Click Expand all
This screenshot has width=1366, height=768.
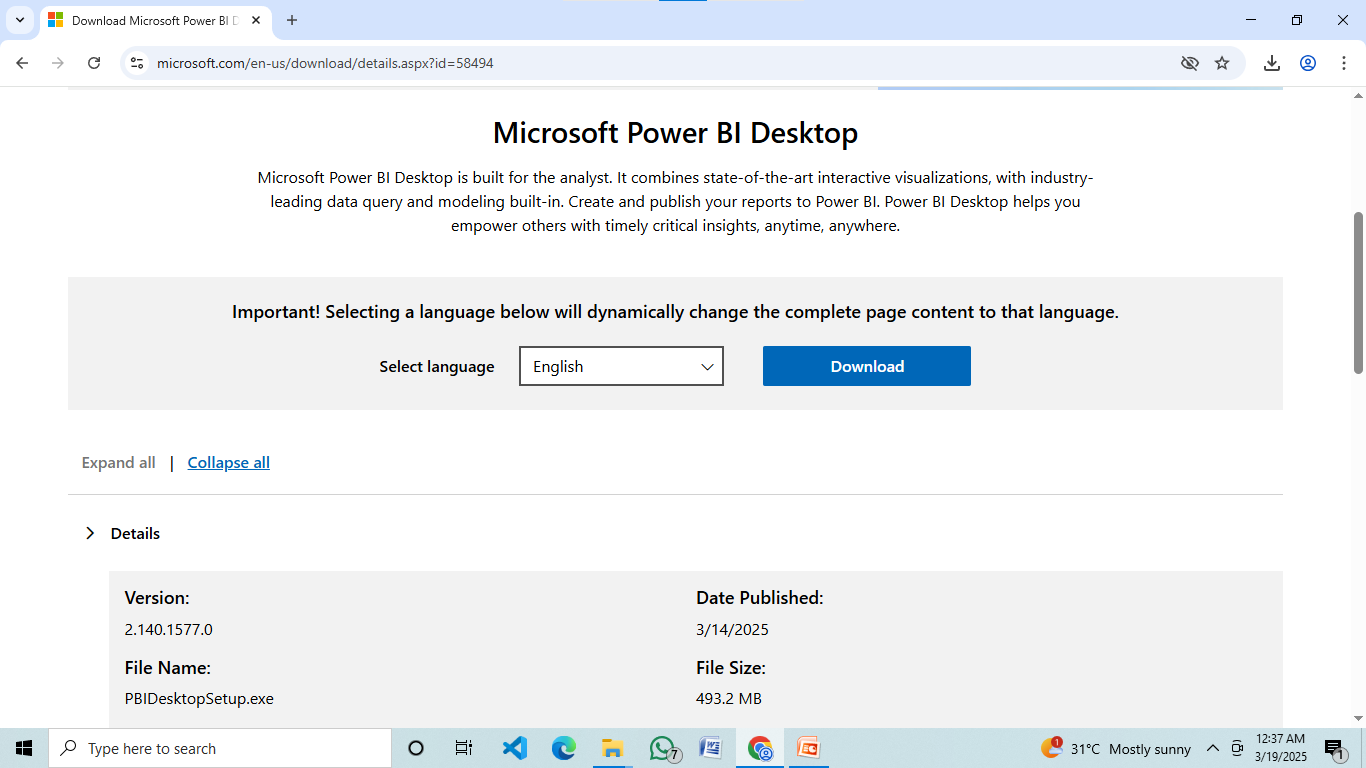click(118, 462)
